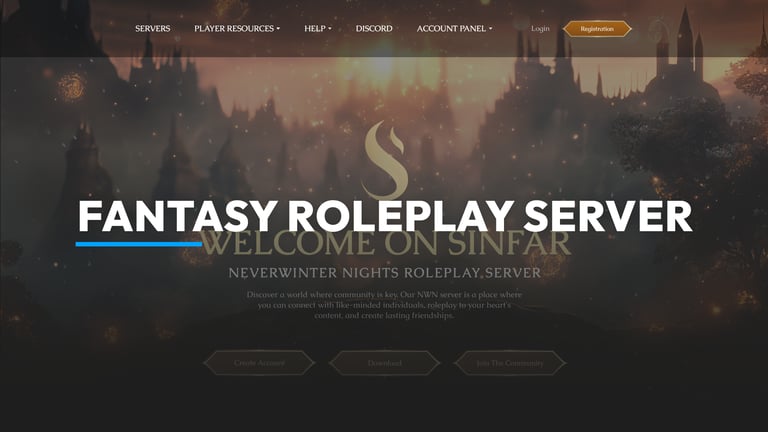Screen dimensions: 768x432
Task: Open the Servers menu item
Action: pos(153,28)
